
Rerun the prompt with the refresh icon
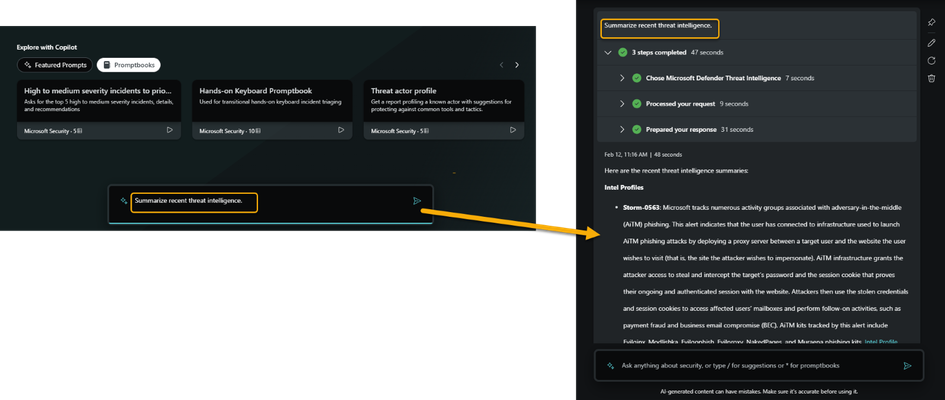[x=931, y=61]
